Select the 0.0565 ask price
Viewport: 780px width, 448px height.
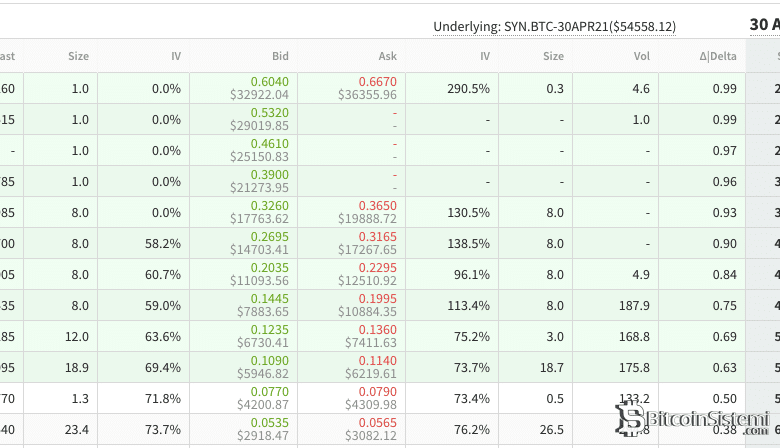pyautogui.click(x=378, y=423)
